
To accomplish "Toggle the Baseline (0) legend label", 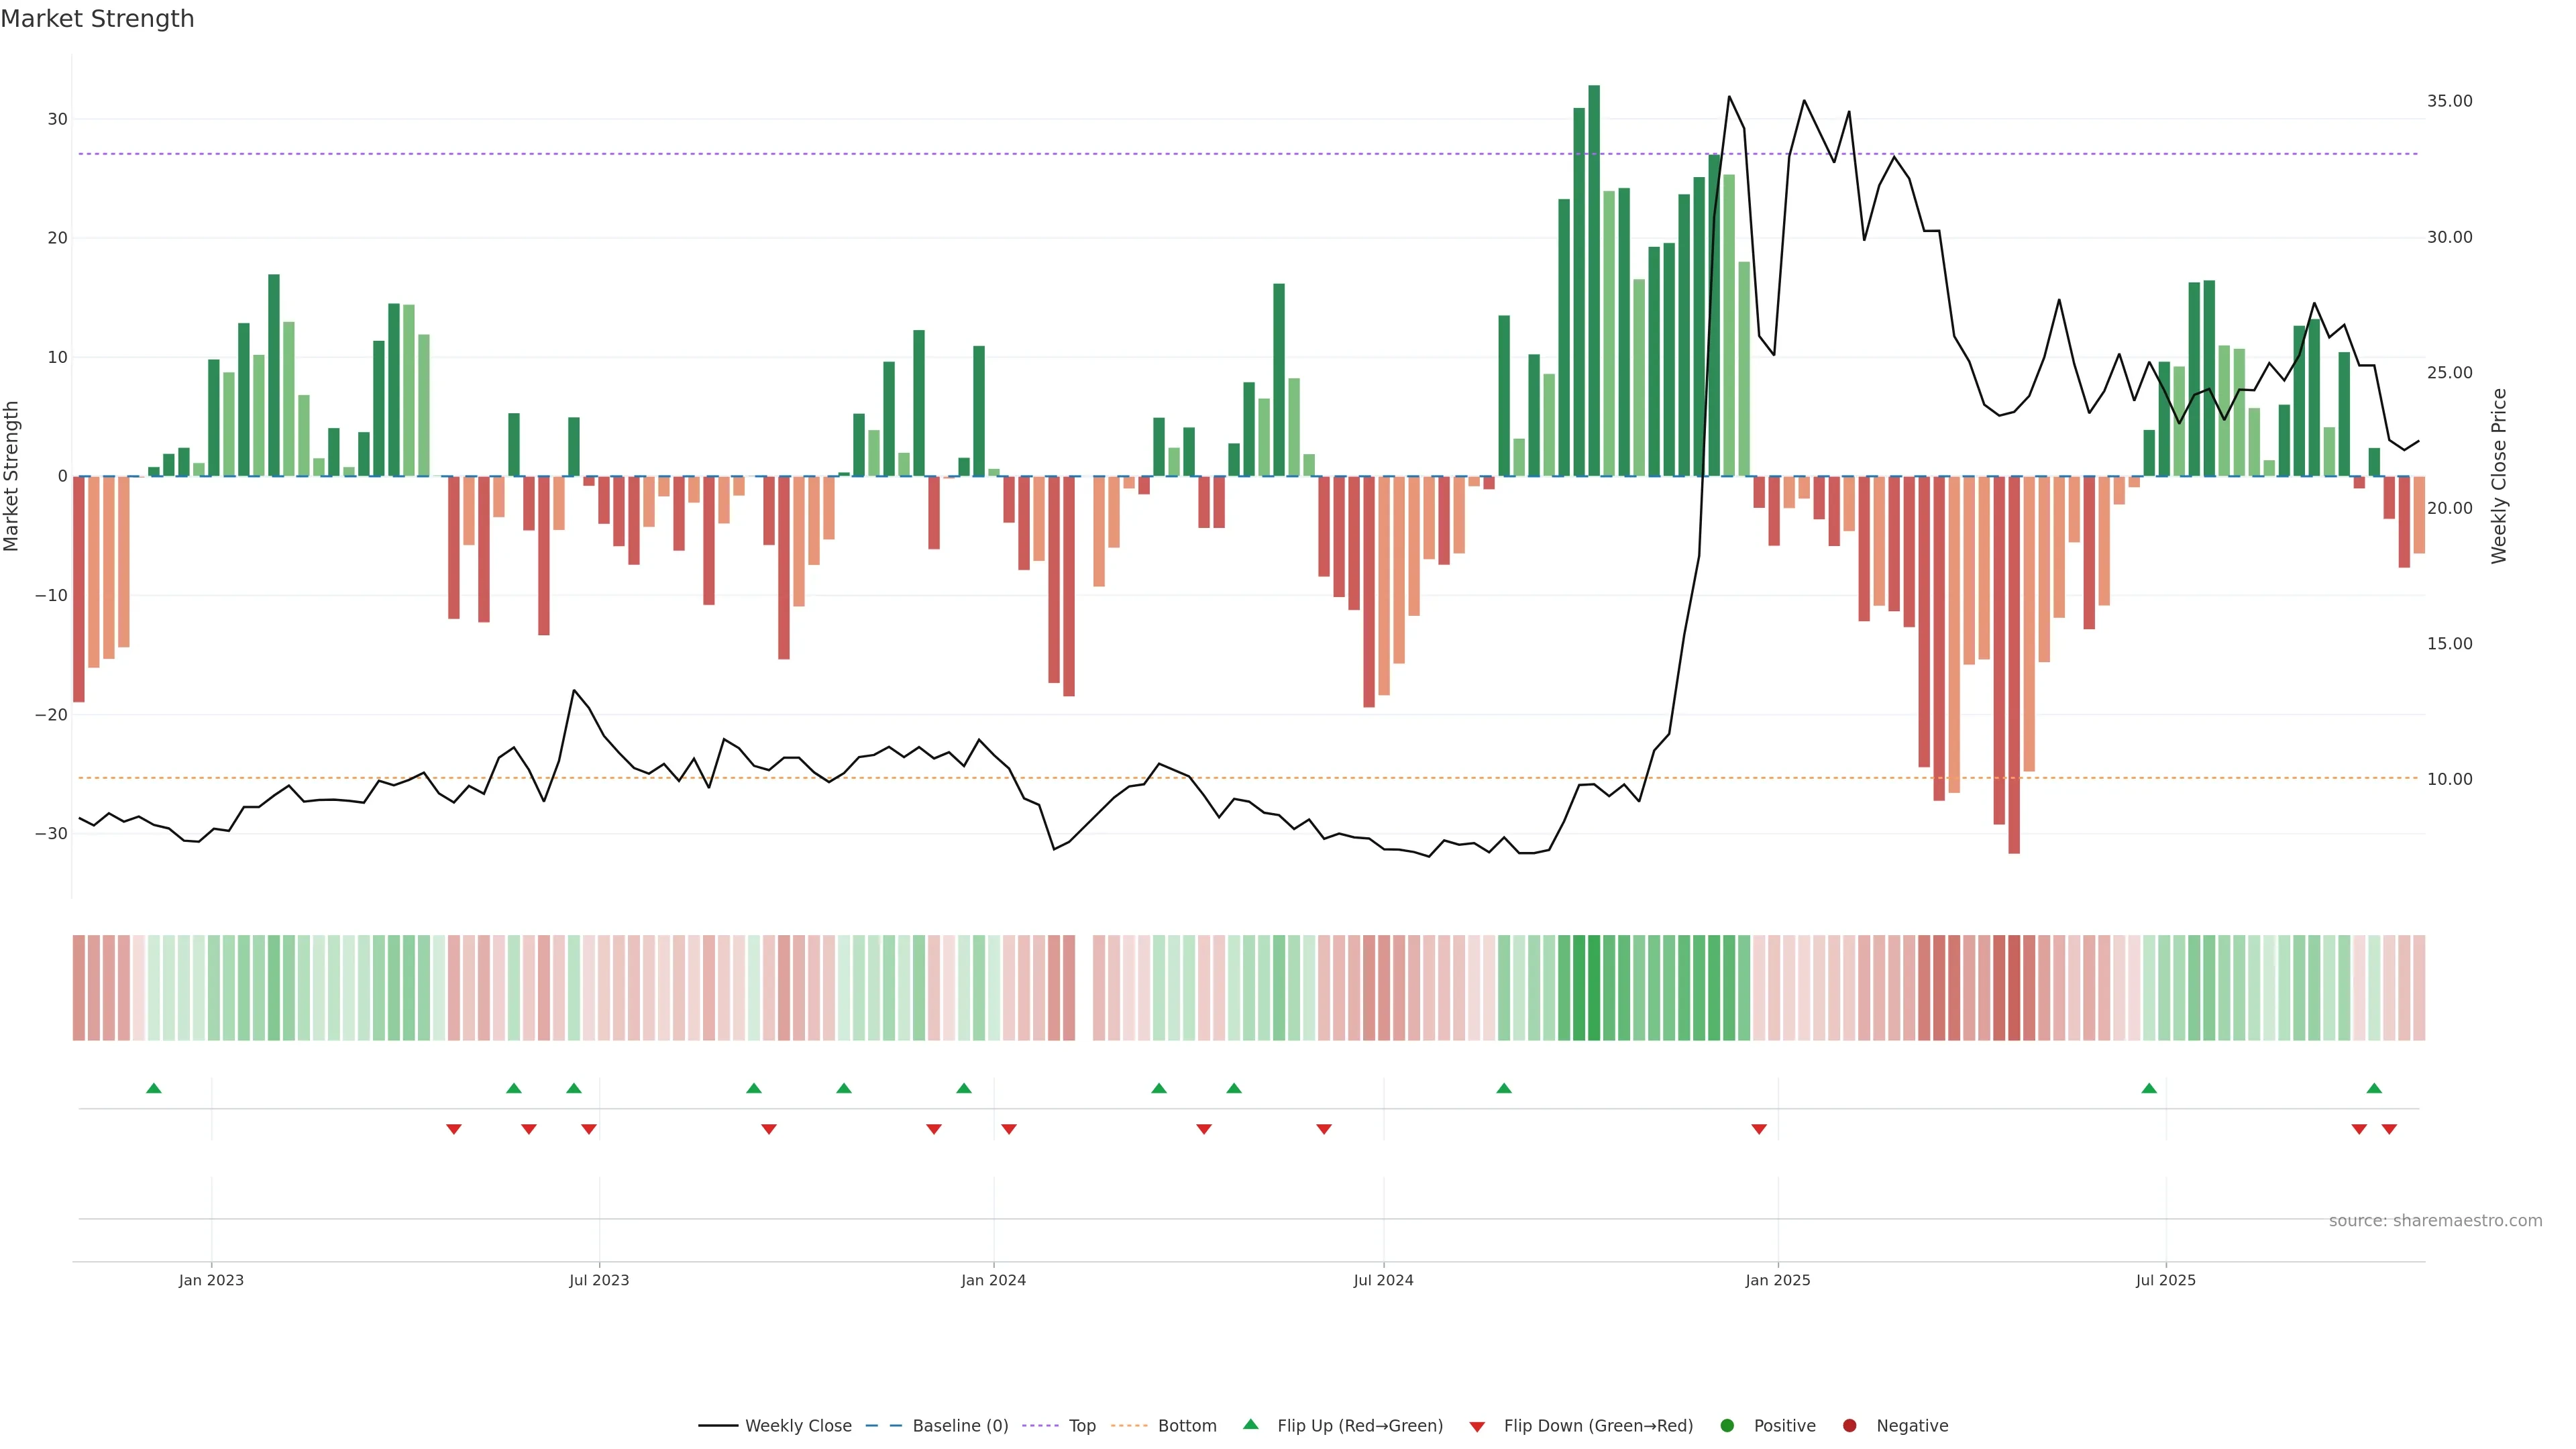I will pyautogui.click(x=960, y=1425).
